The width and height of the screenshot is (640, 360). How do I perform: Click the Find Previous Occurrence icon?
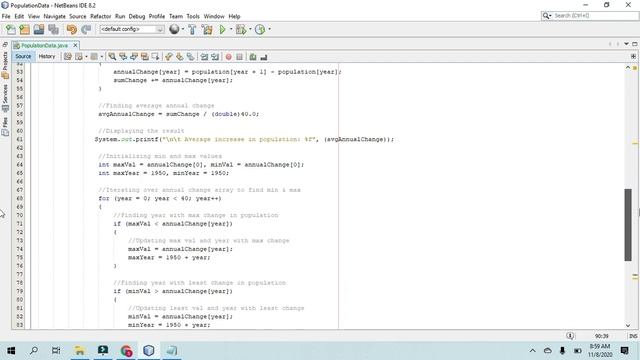(123, 57)
